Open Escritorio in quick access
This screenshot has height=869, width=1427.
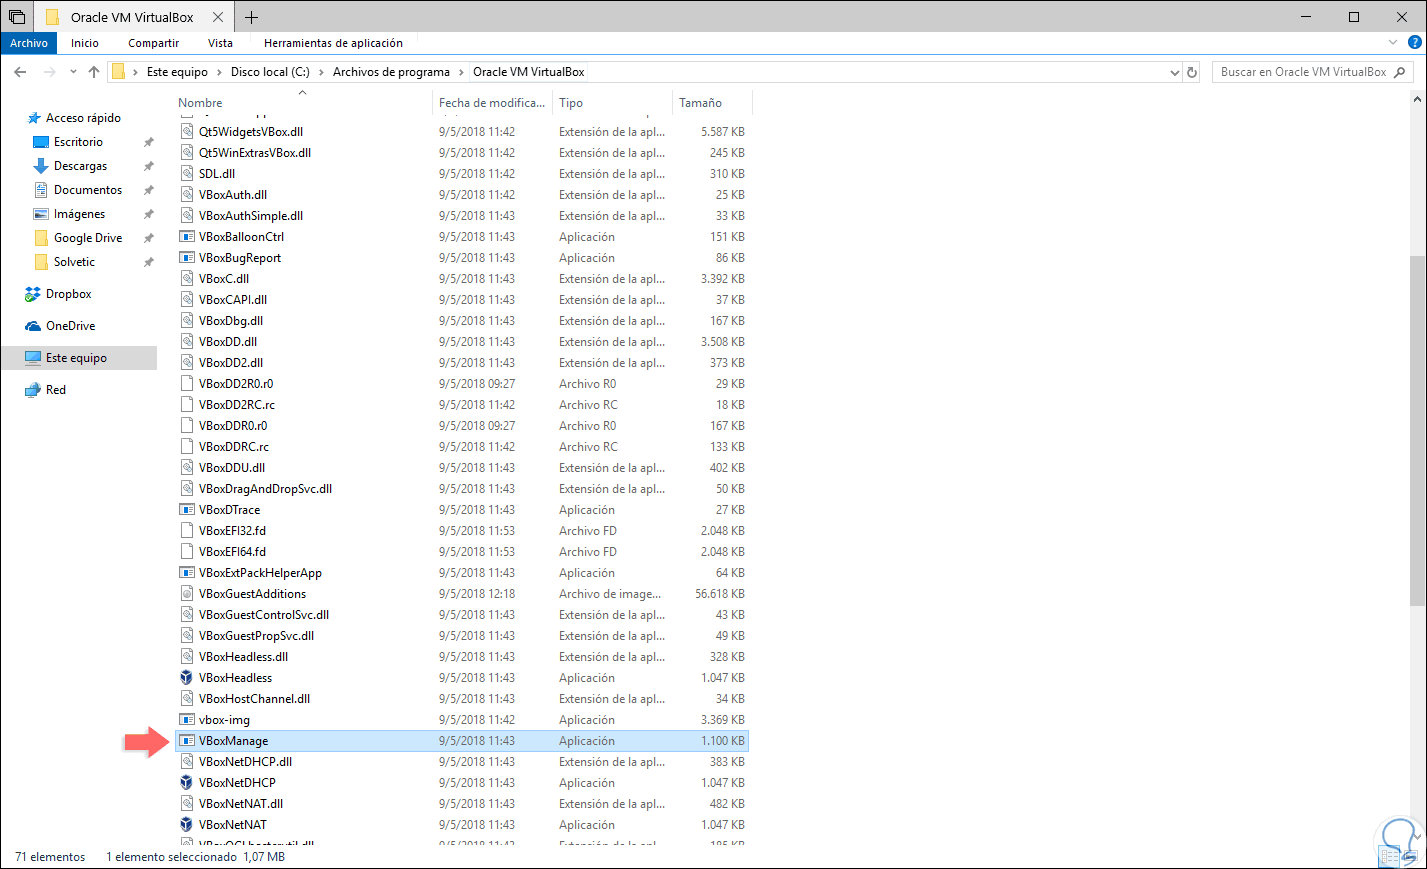78,142
